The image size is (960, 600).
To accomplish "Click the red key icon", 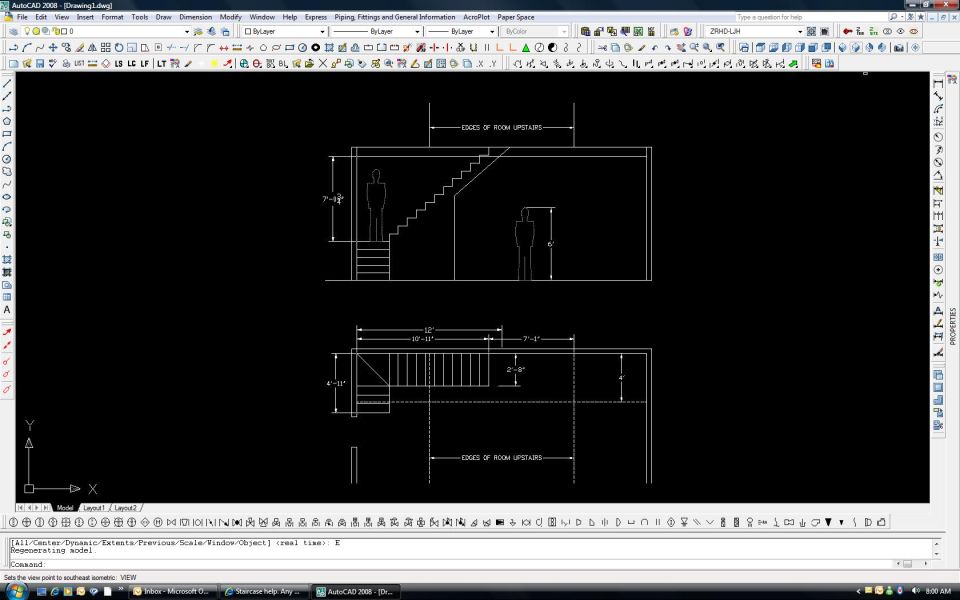I will pos(847,31).
